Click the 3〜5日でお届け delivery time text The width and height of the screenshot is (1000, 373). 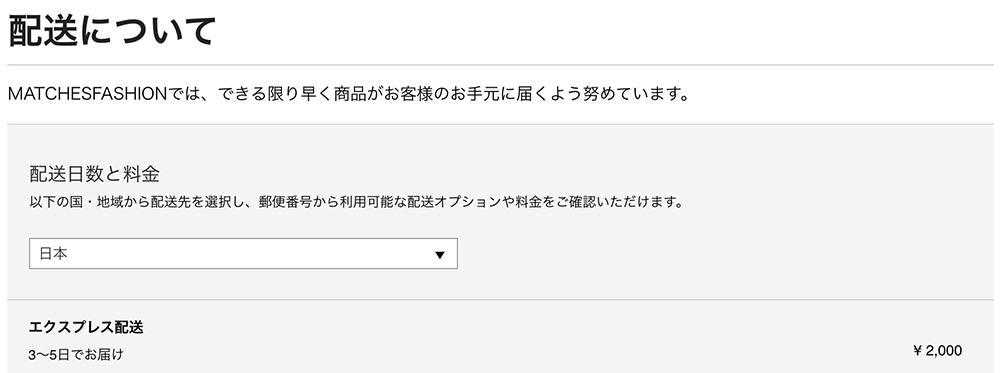76,354
